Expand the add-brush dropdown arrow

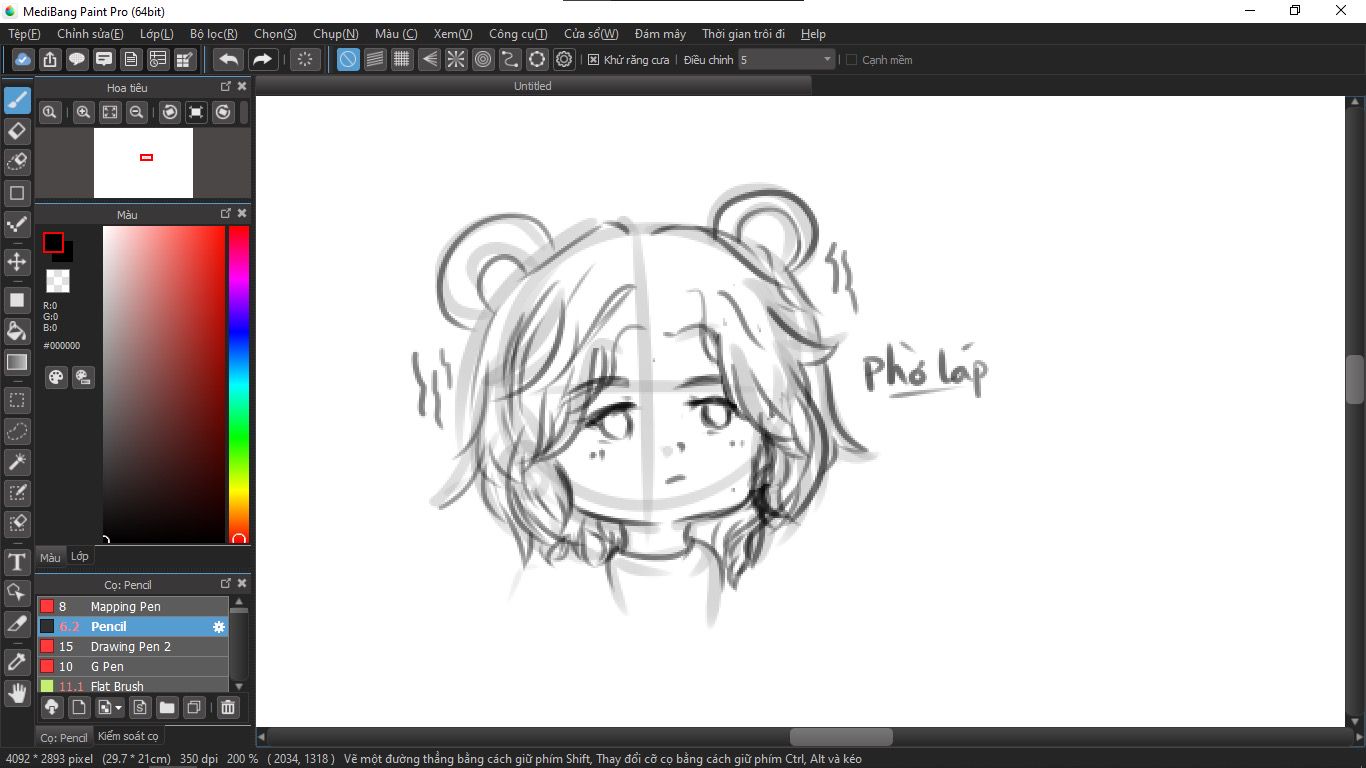119,708
